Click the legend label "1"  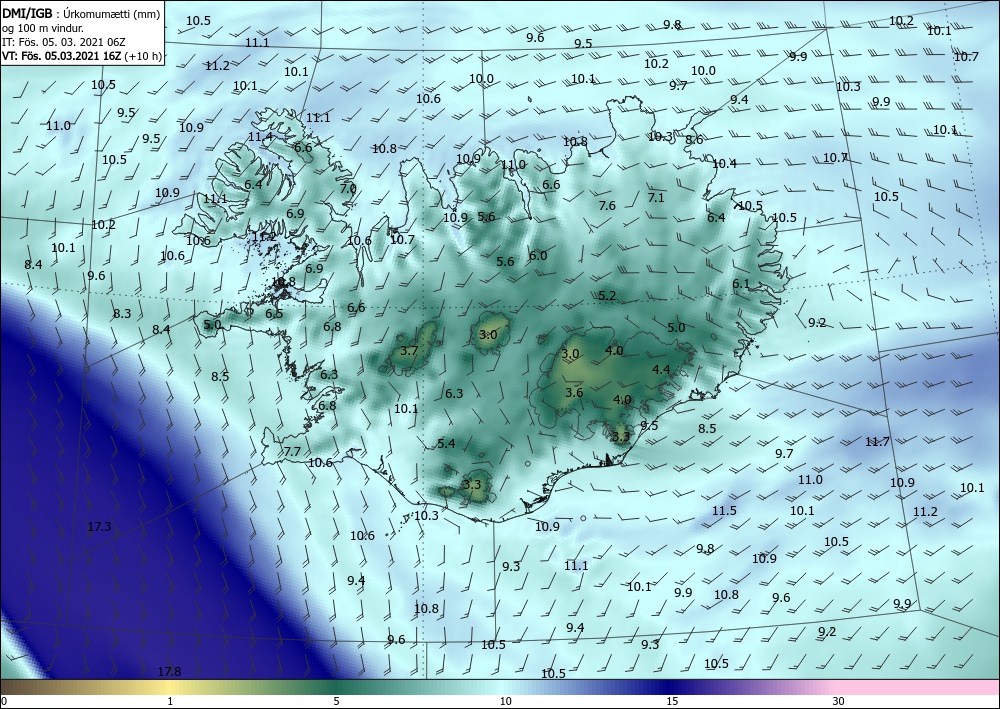(170, 701)
